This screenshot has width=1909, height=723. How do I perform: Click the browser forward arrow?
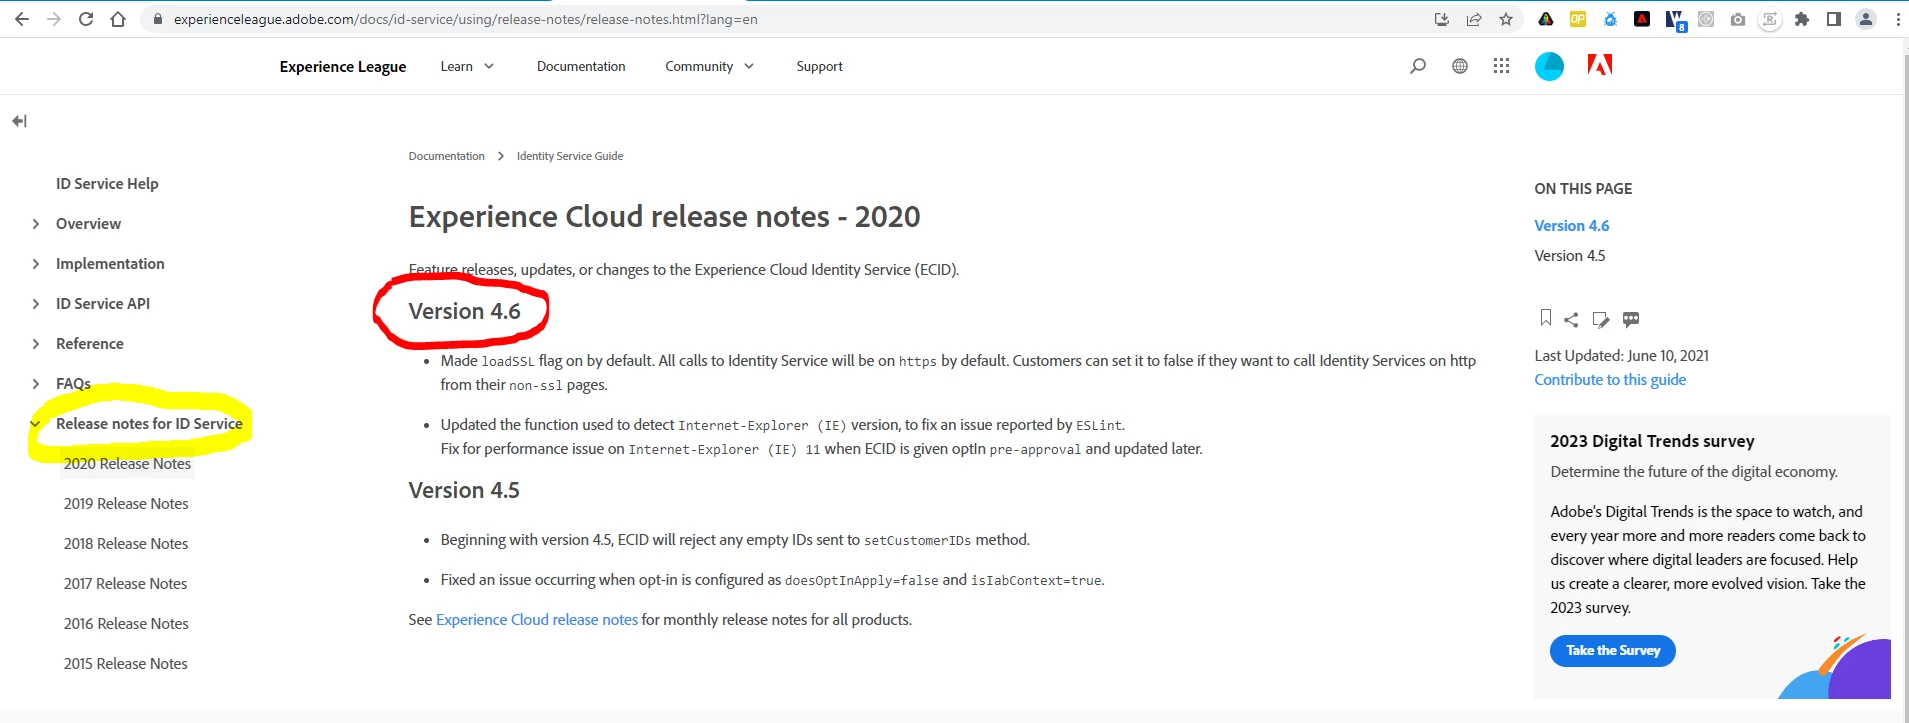tap(54, 19)
